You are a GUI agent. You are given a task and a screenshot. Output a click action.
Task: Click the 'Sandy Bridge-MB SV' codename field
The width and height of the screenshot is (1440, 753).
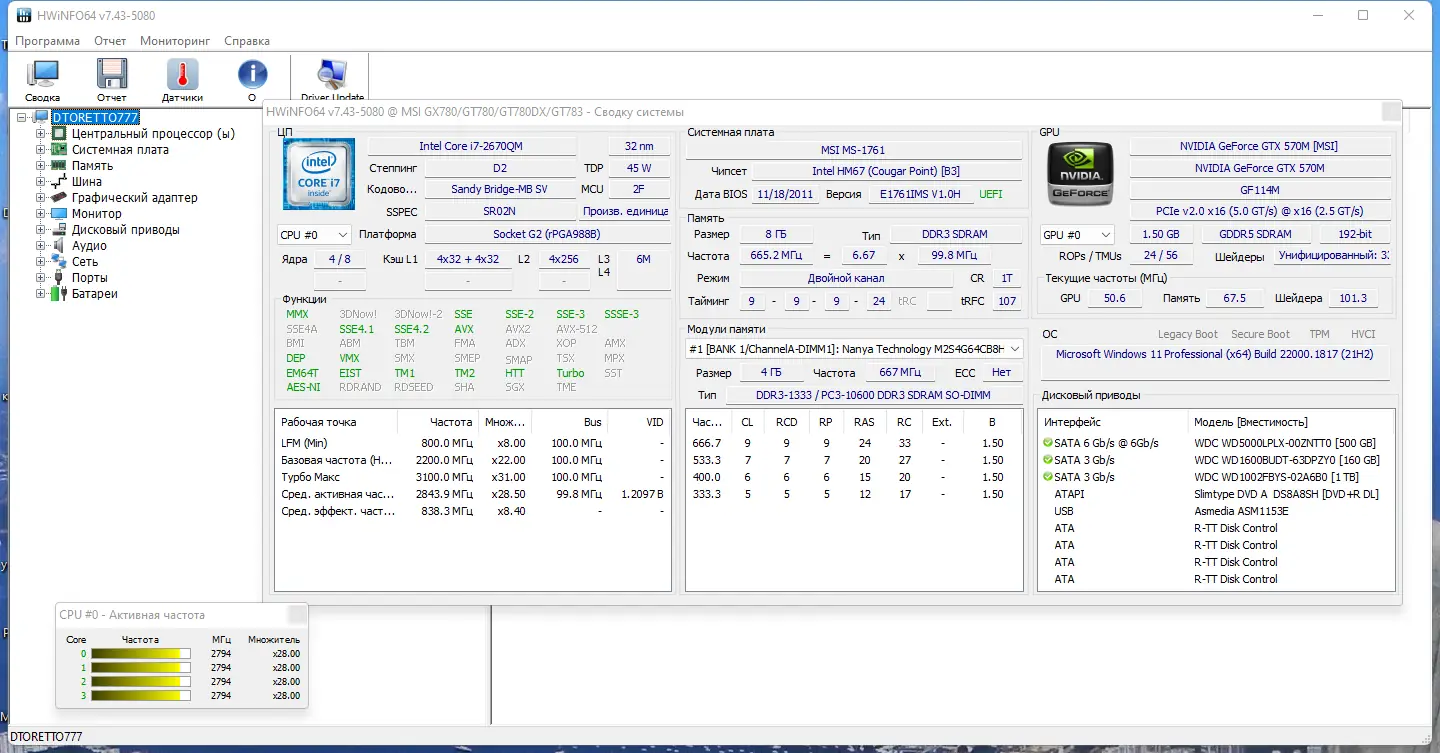[x=500, y=189]
